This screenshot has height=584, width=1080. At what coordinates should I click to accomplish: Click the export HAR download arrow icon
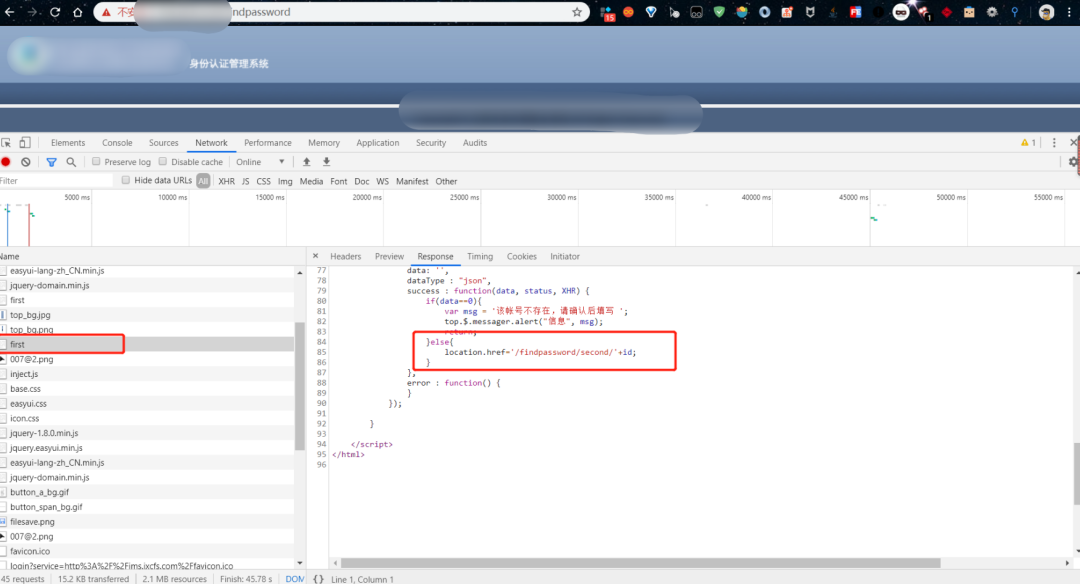[326, 162]
